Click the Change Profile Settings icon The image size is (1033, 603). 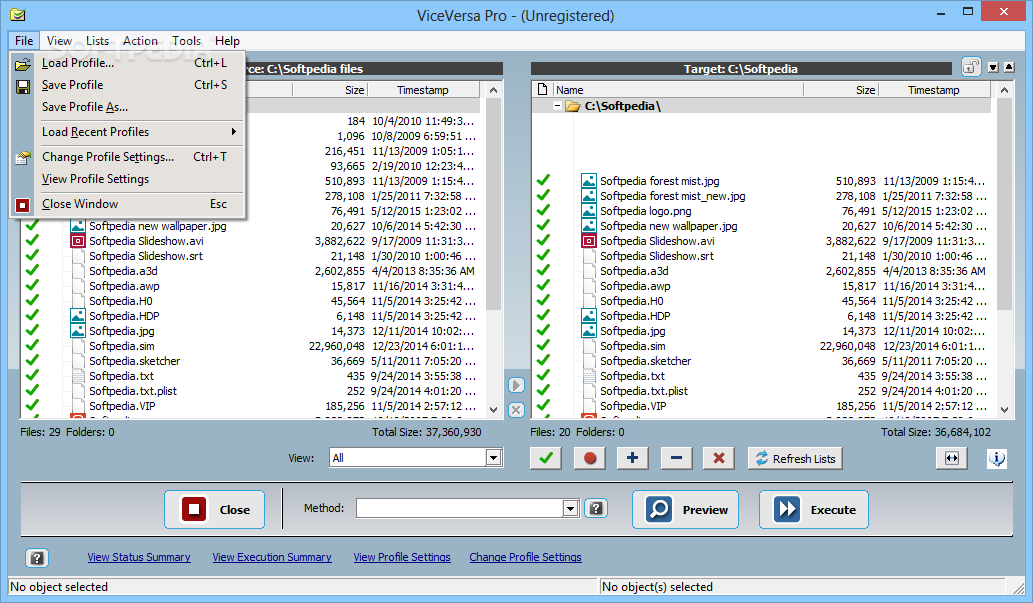(23, 158)
